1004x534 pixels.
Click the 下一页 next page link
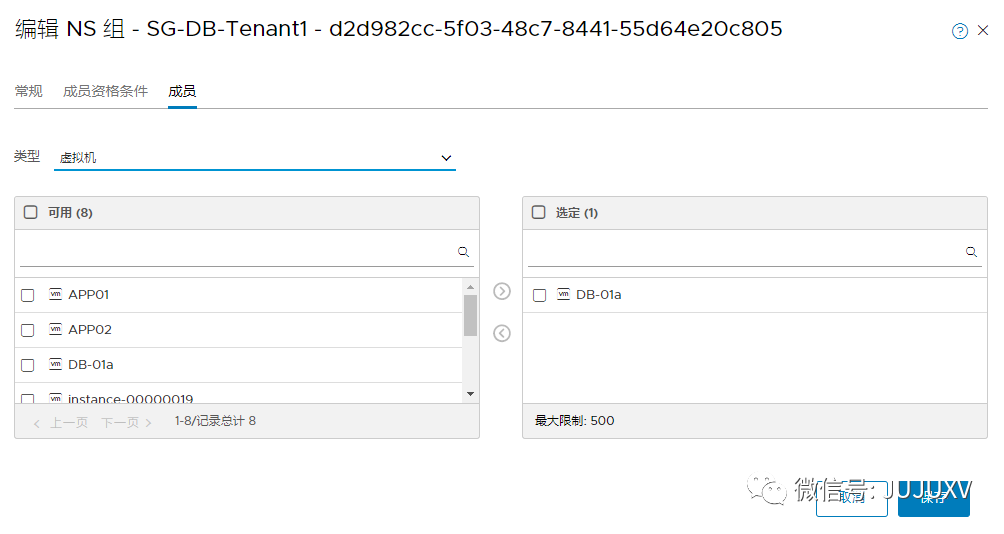(x=126, y=423)
